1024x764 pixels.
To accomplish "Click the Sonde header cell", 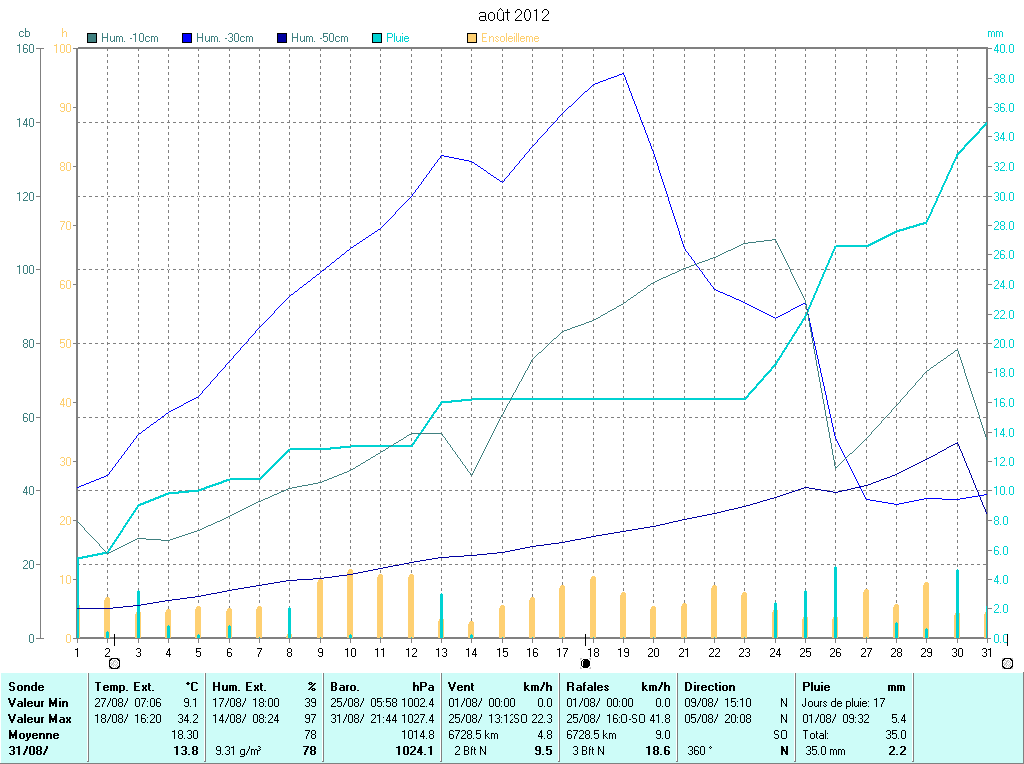I will click(x=26, y=687).
